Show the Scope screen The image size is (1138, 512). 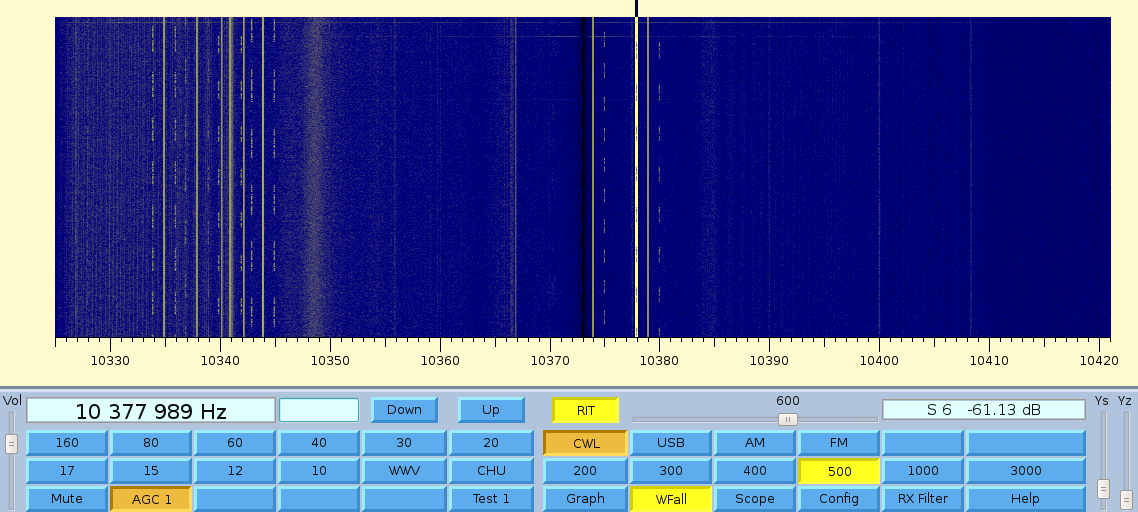click(755, 499)
